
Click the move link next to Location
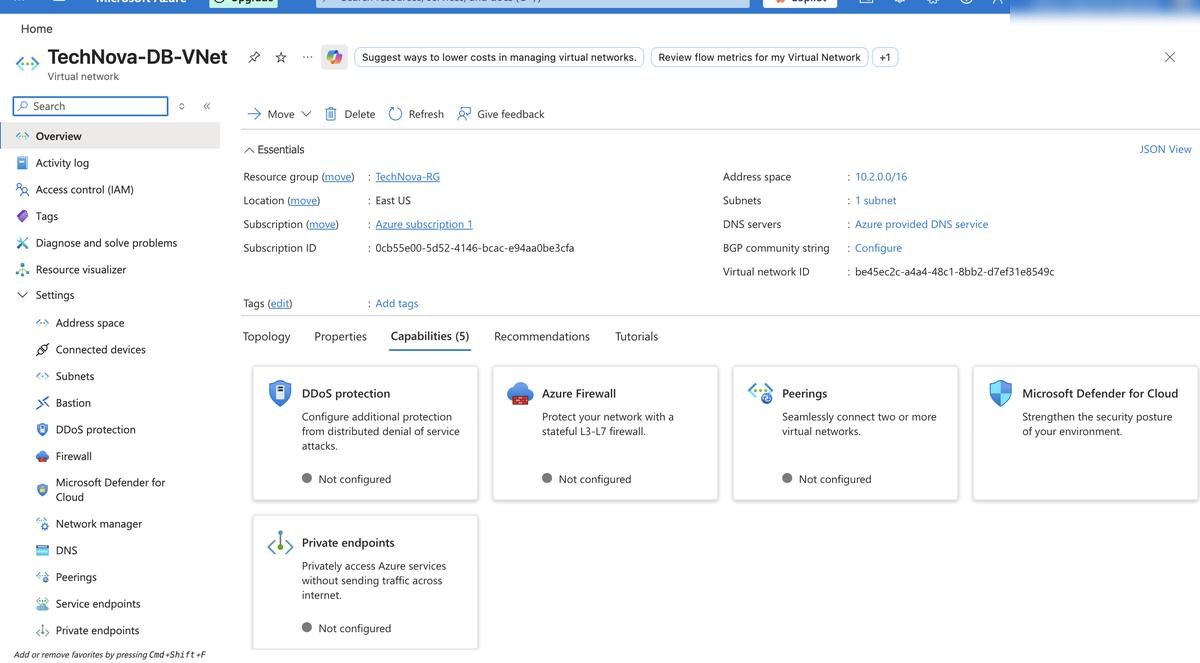304,200
